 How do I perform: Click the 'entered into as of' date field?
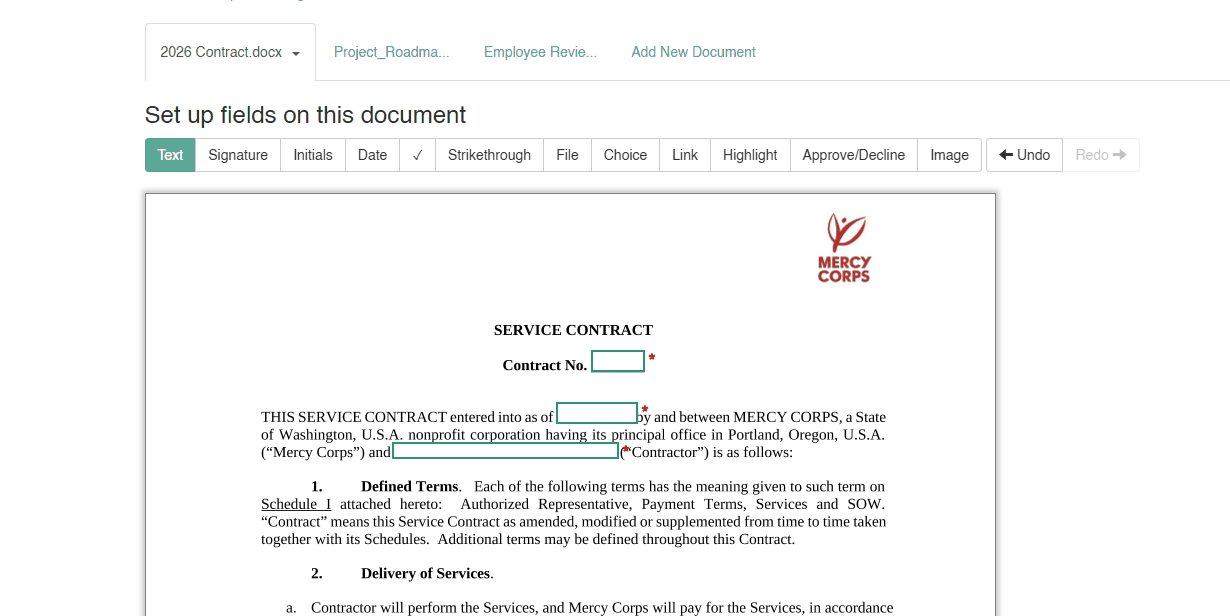pos(597,413)
